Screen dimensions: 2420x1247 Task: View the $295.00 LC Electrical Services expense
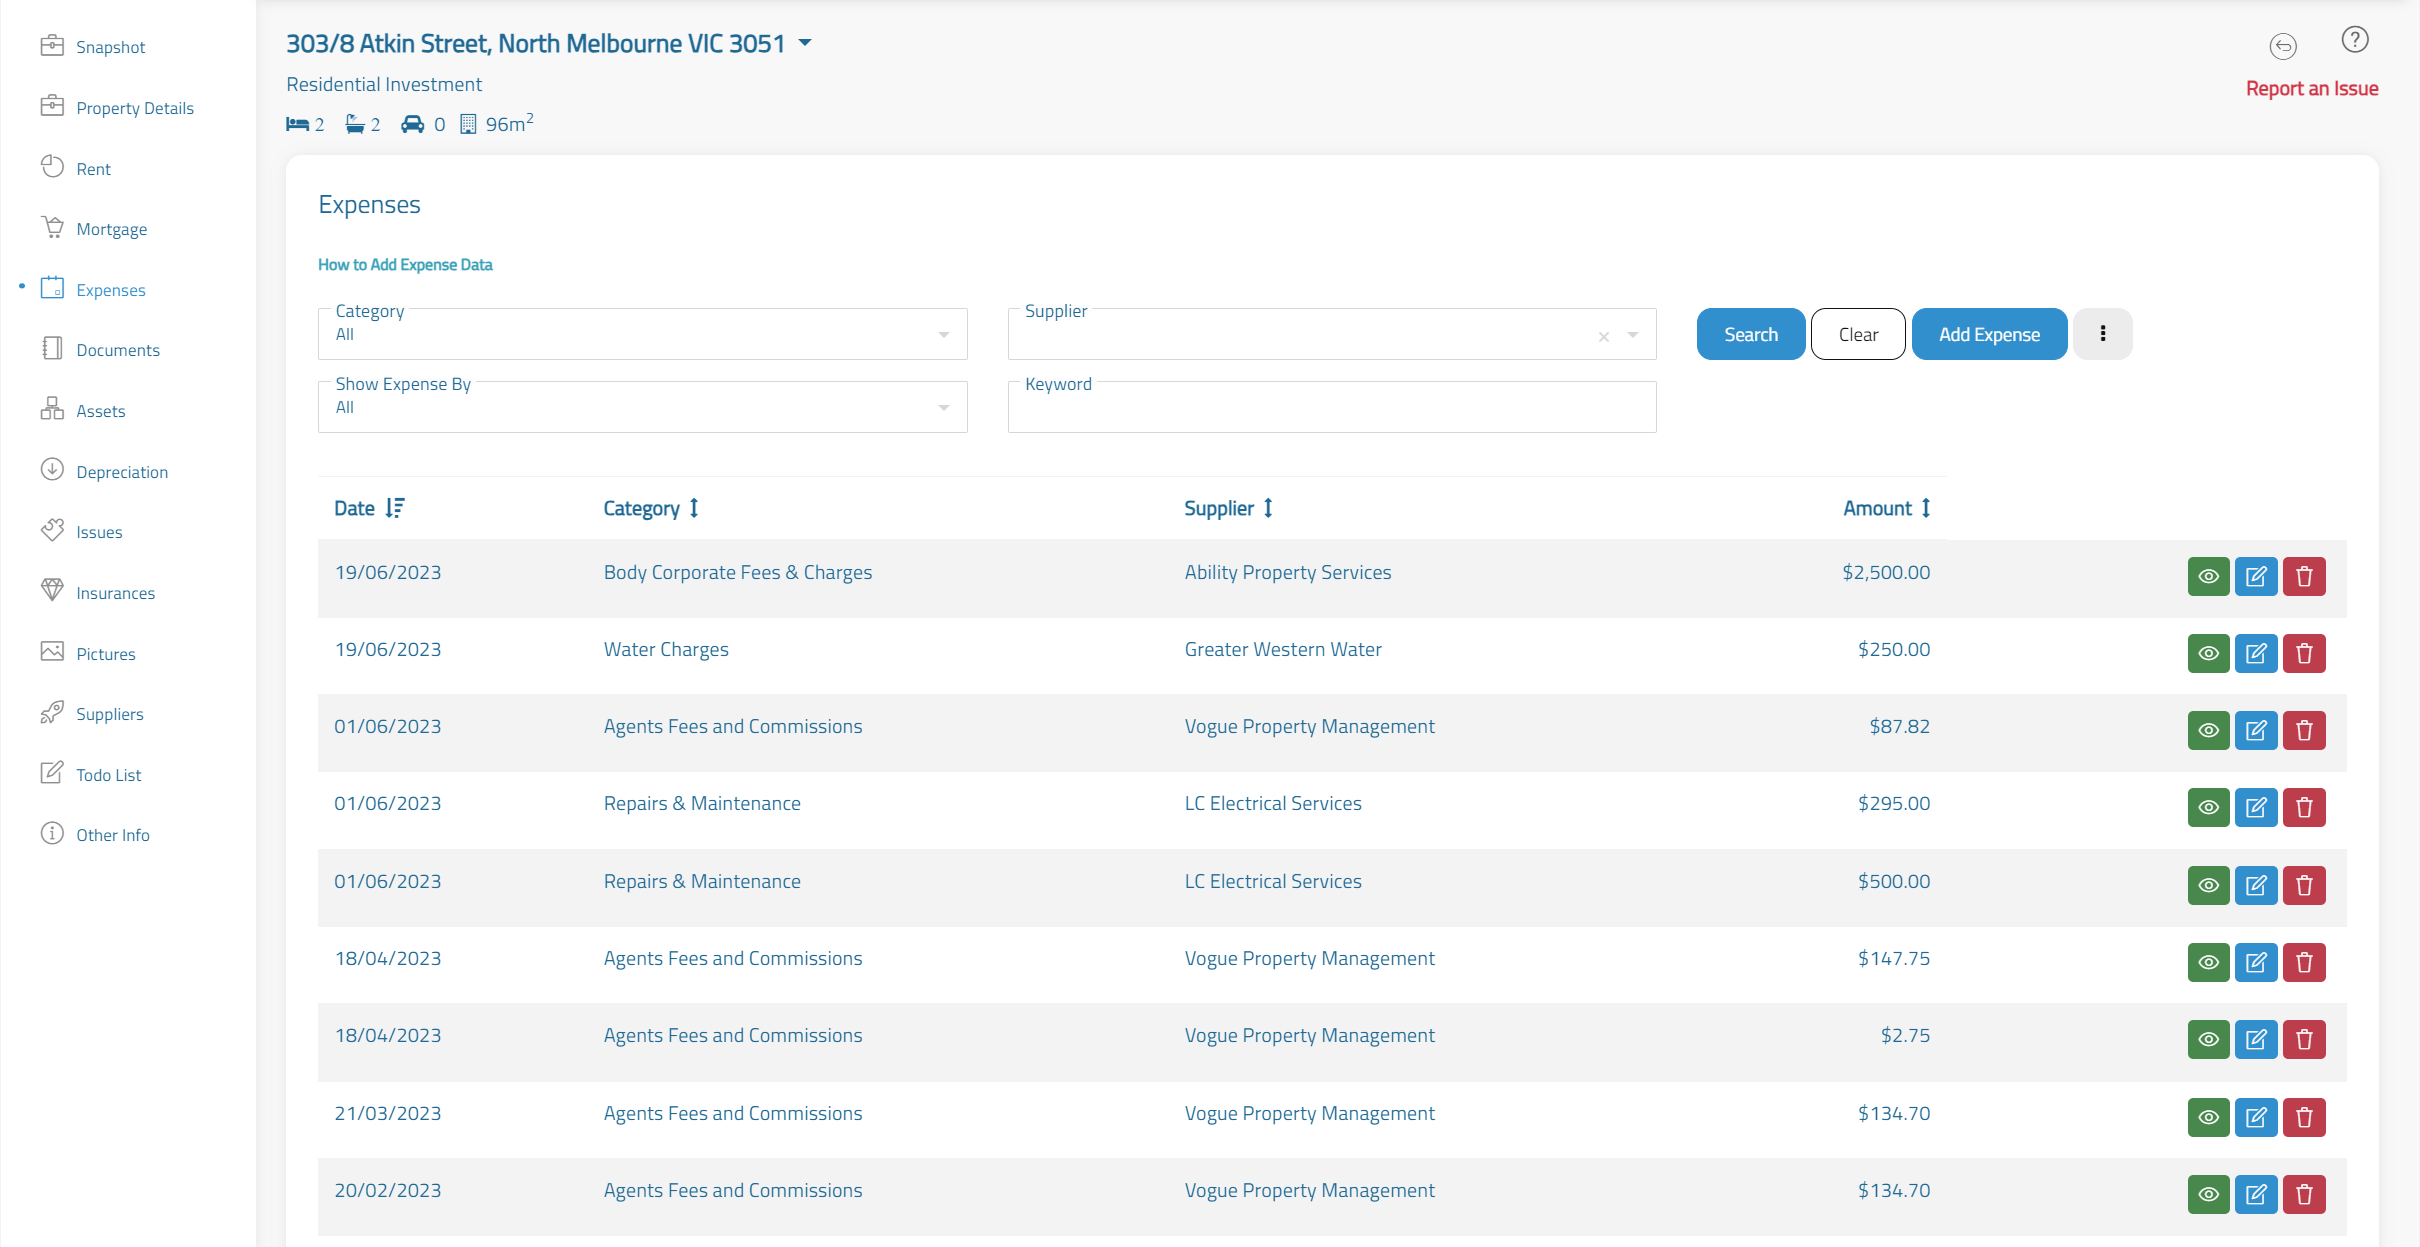pyautogui.click(x=2208, y=808)
